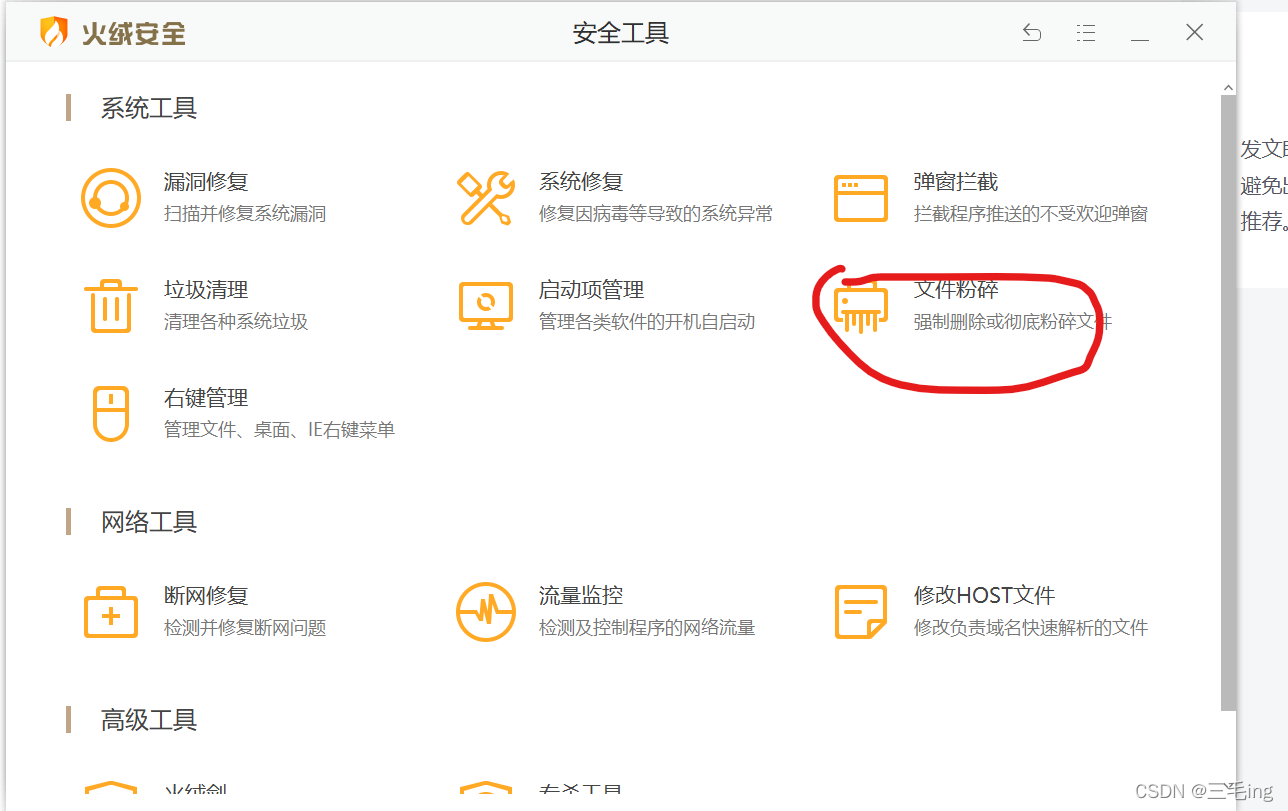Select the 修改HOST文件 title text
Screen dimensions: 1288x811
tap(985, 596)
